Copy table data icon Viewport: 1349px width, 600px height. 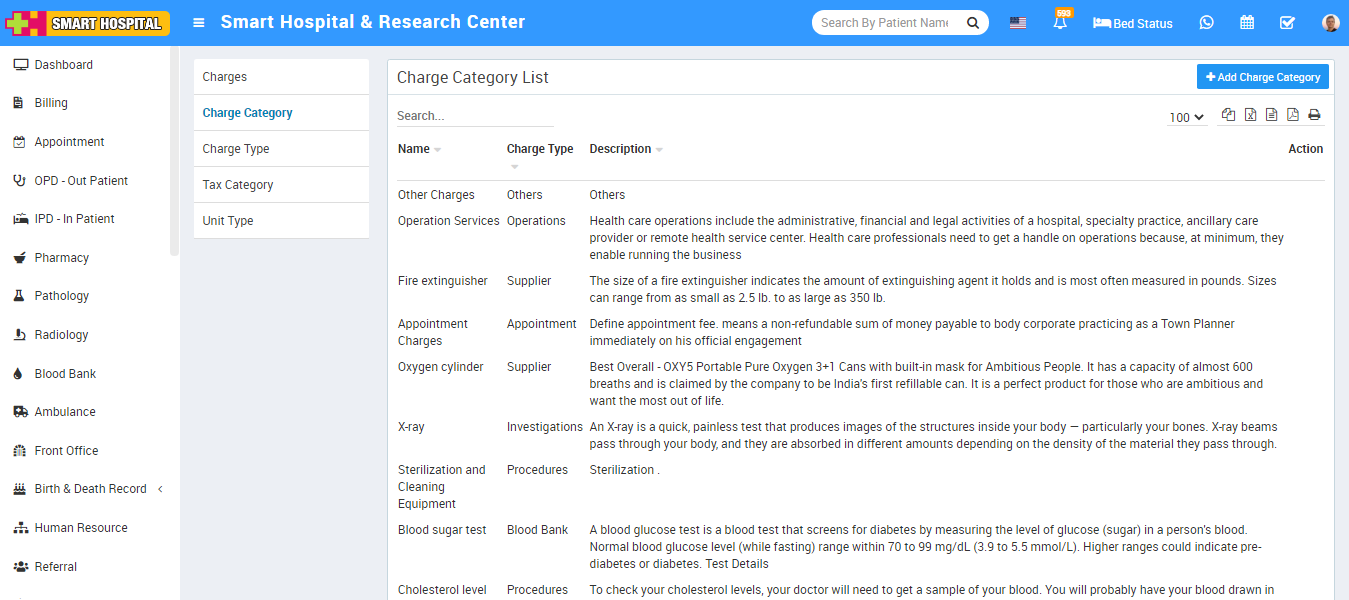(x=1228, y=115)
